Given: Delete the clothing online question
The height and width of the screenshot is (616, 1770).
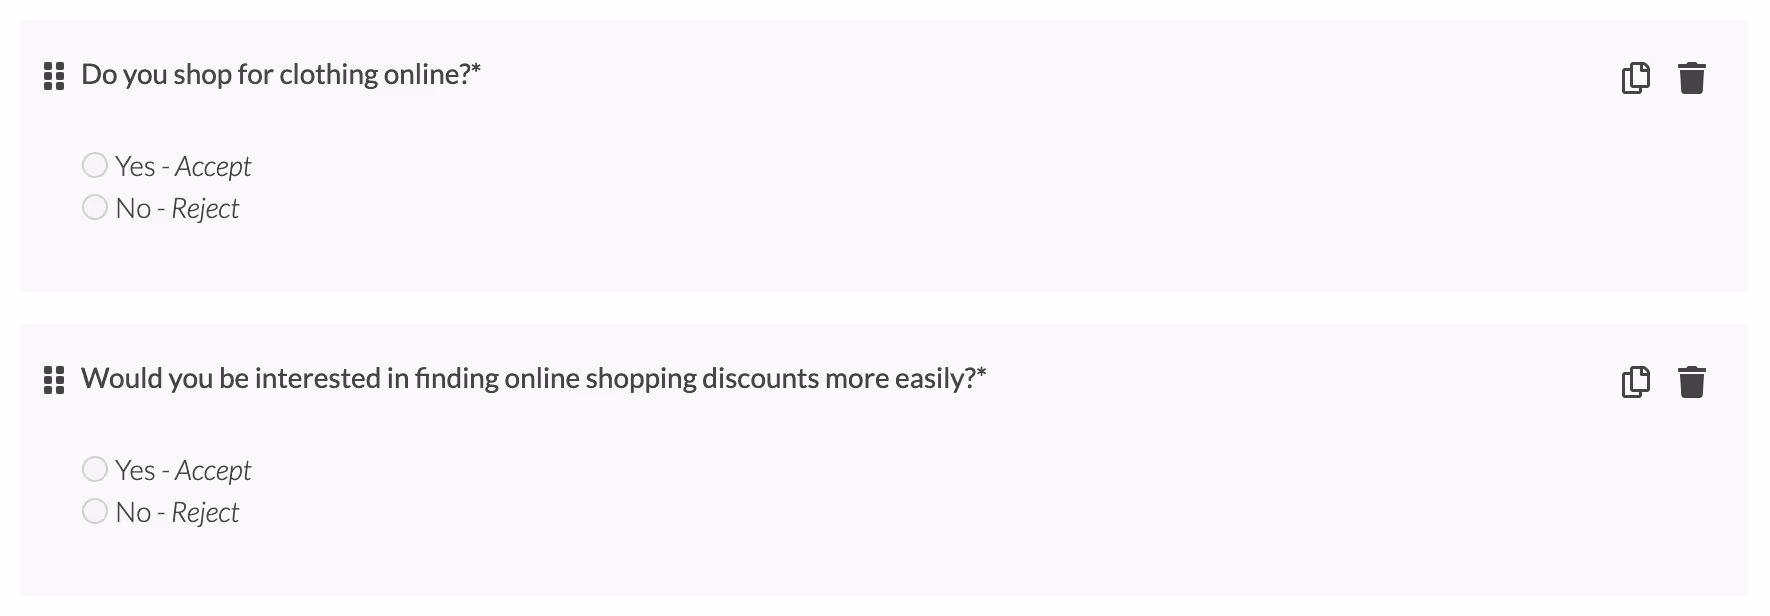Looking at the screenshot, I should [x=1692, y=76].
